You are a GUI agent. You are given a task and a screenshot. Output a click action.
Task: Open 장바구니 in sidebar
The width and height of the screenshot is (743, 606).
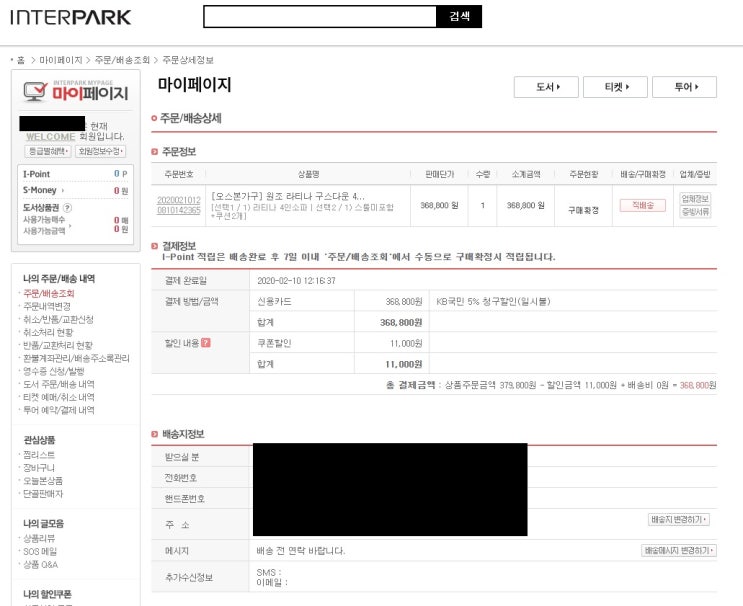39,468
